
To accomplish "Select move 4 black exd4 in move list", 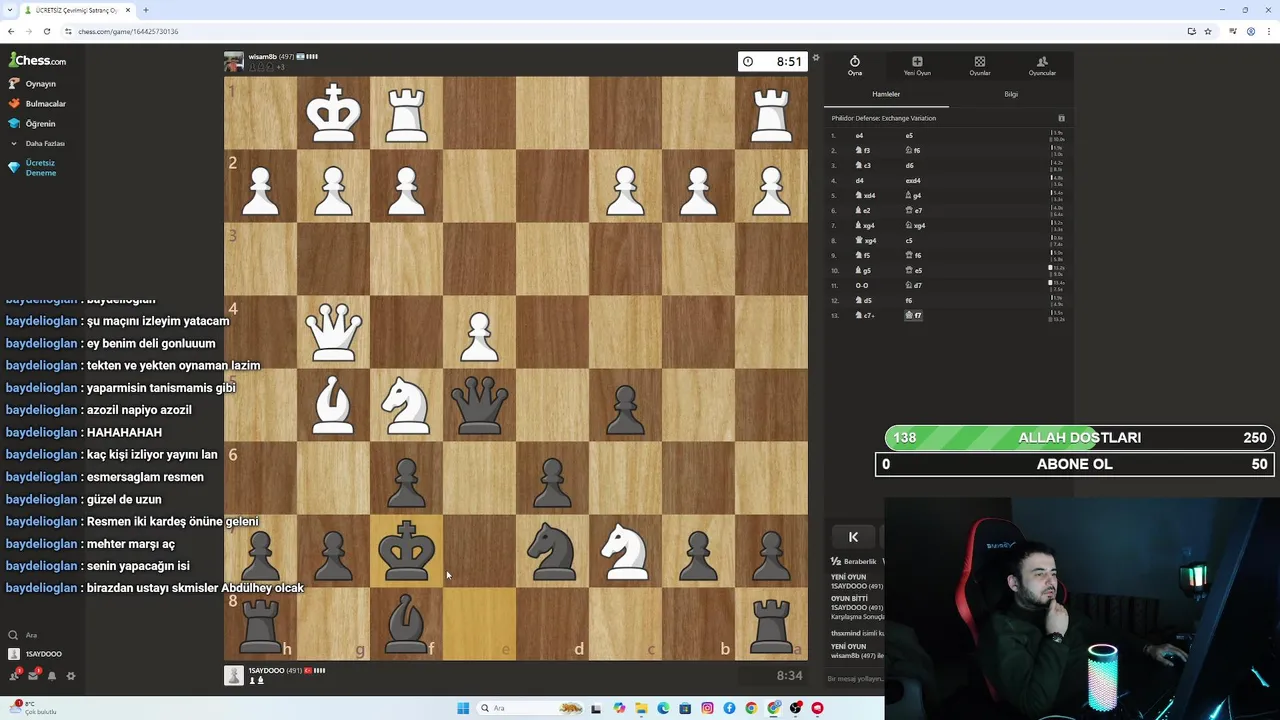I will tap(913, 181).
